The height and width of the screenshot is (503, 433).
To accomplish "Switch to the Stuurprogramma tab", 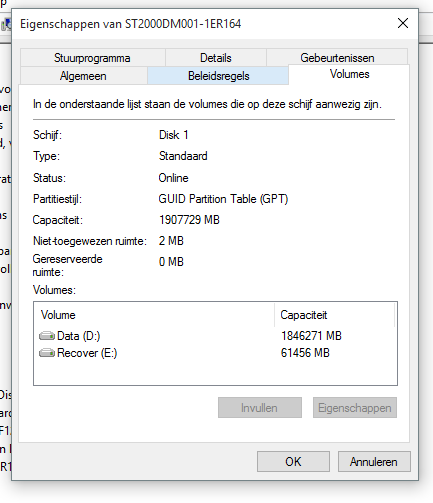I will coord(92,58).
